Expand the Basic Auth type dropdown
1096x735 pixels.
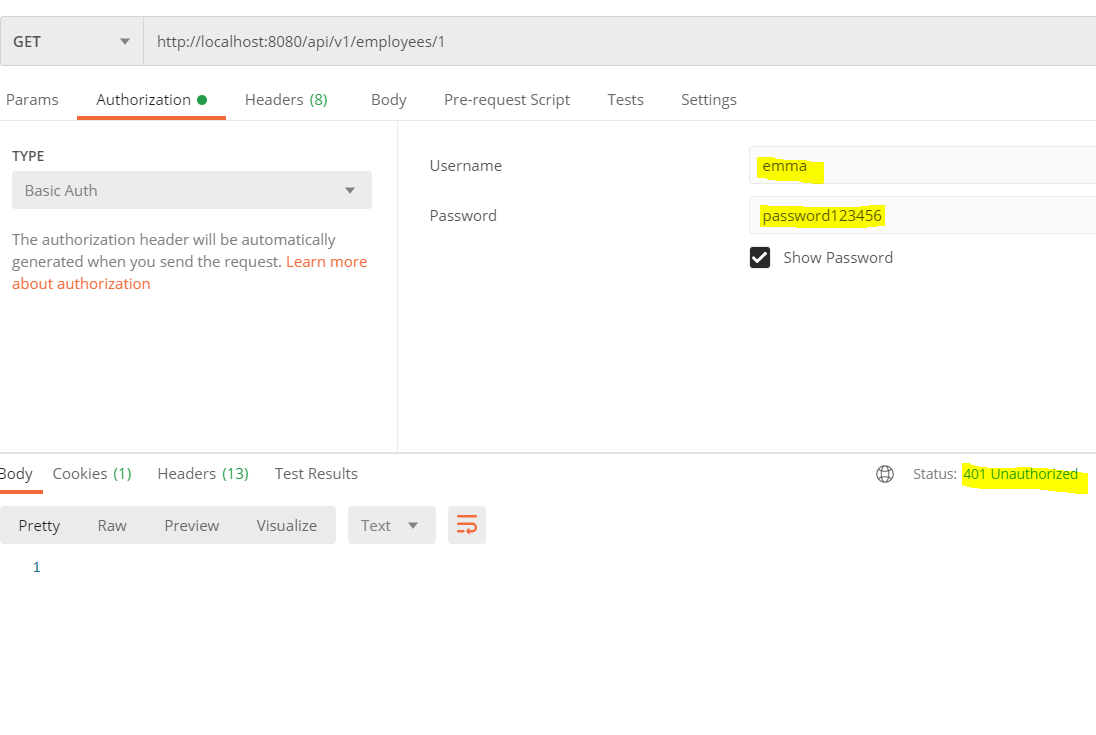coord(191,190)
